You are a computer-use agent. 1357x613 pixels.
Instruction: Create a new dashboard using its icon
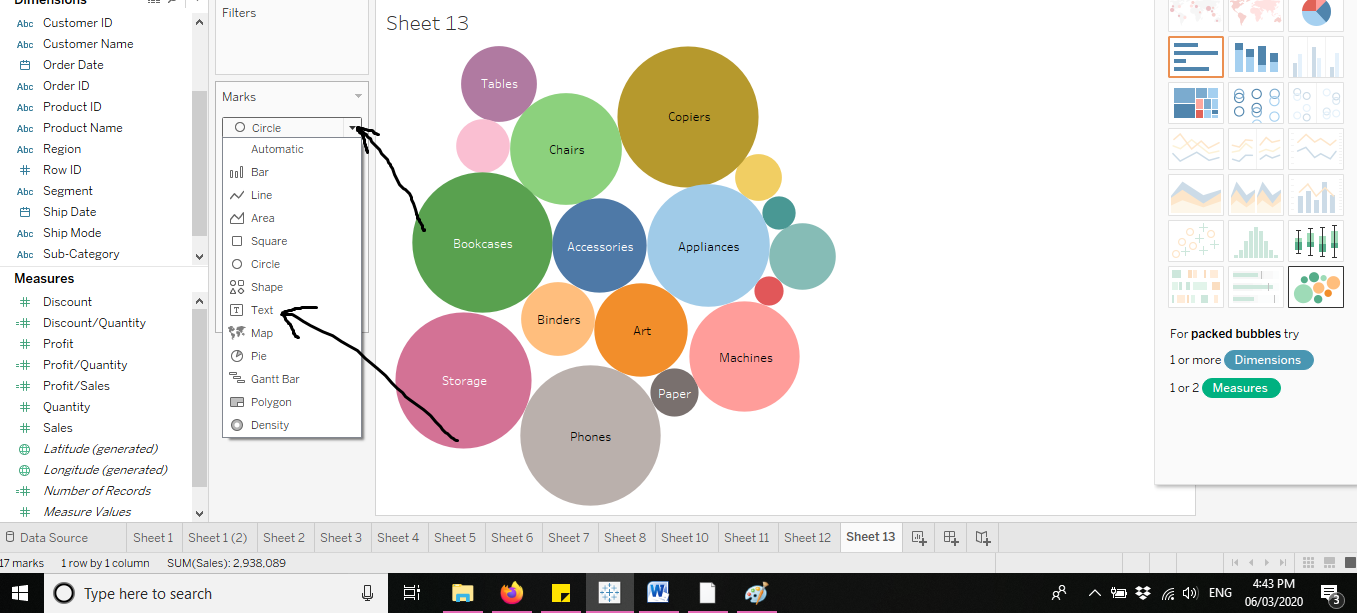click(x=949, y=537)
